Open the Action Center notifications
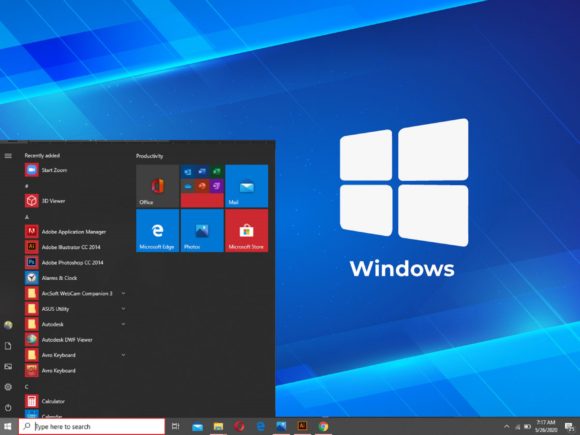 pos(570,426)
